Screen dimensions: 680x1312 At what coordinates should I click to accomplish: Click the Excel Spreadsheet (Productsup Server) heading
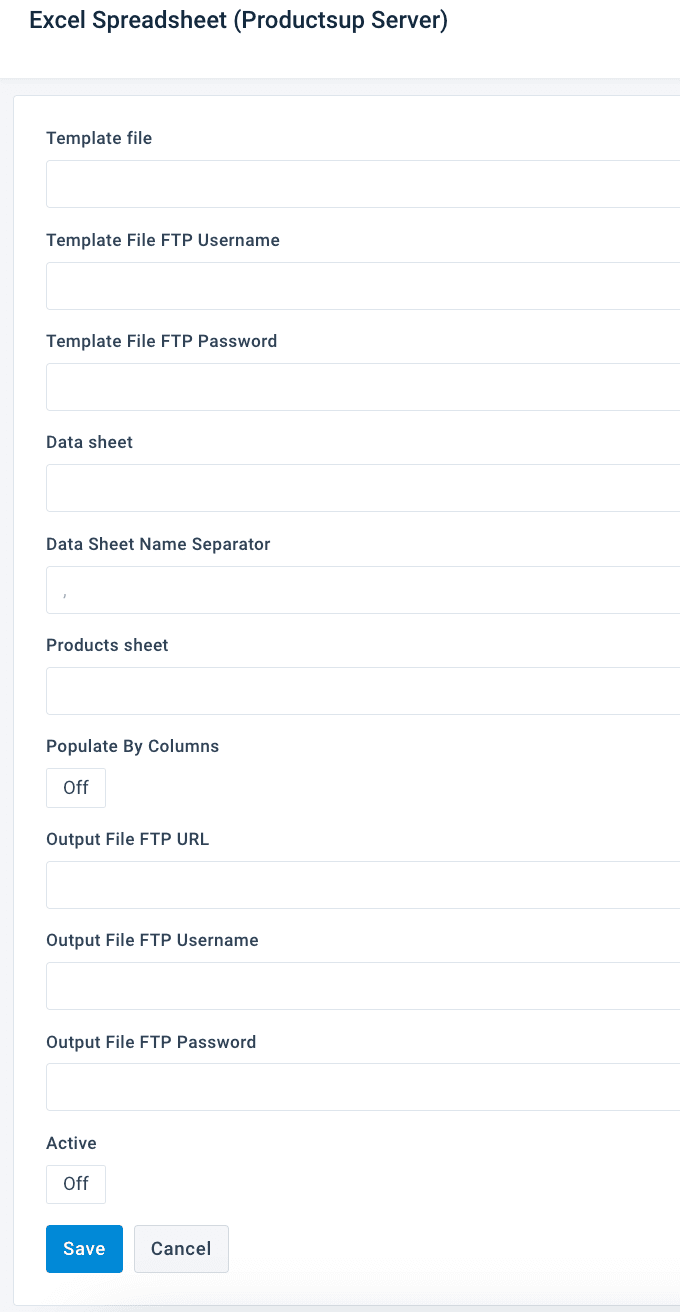(238, 21)
